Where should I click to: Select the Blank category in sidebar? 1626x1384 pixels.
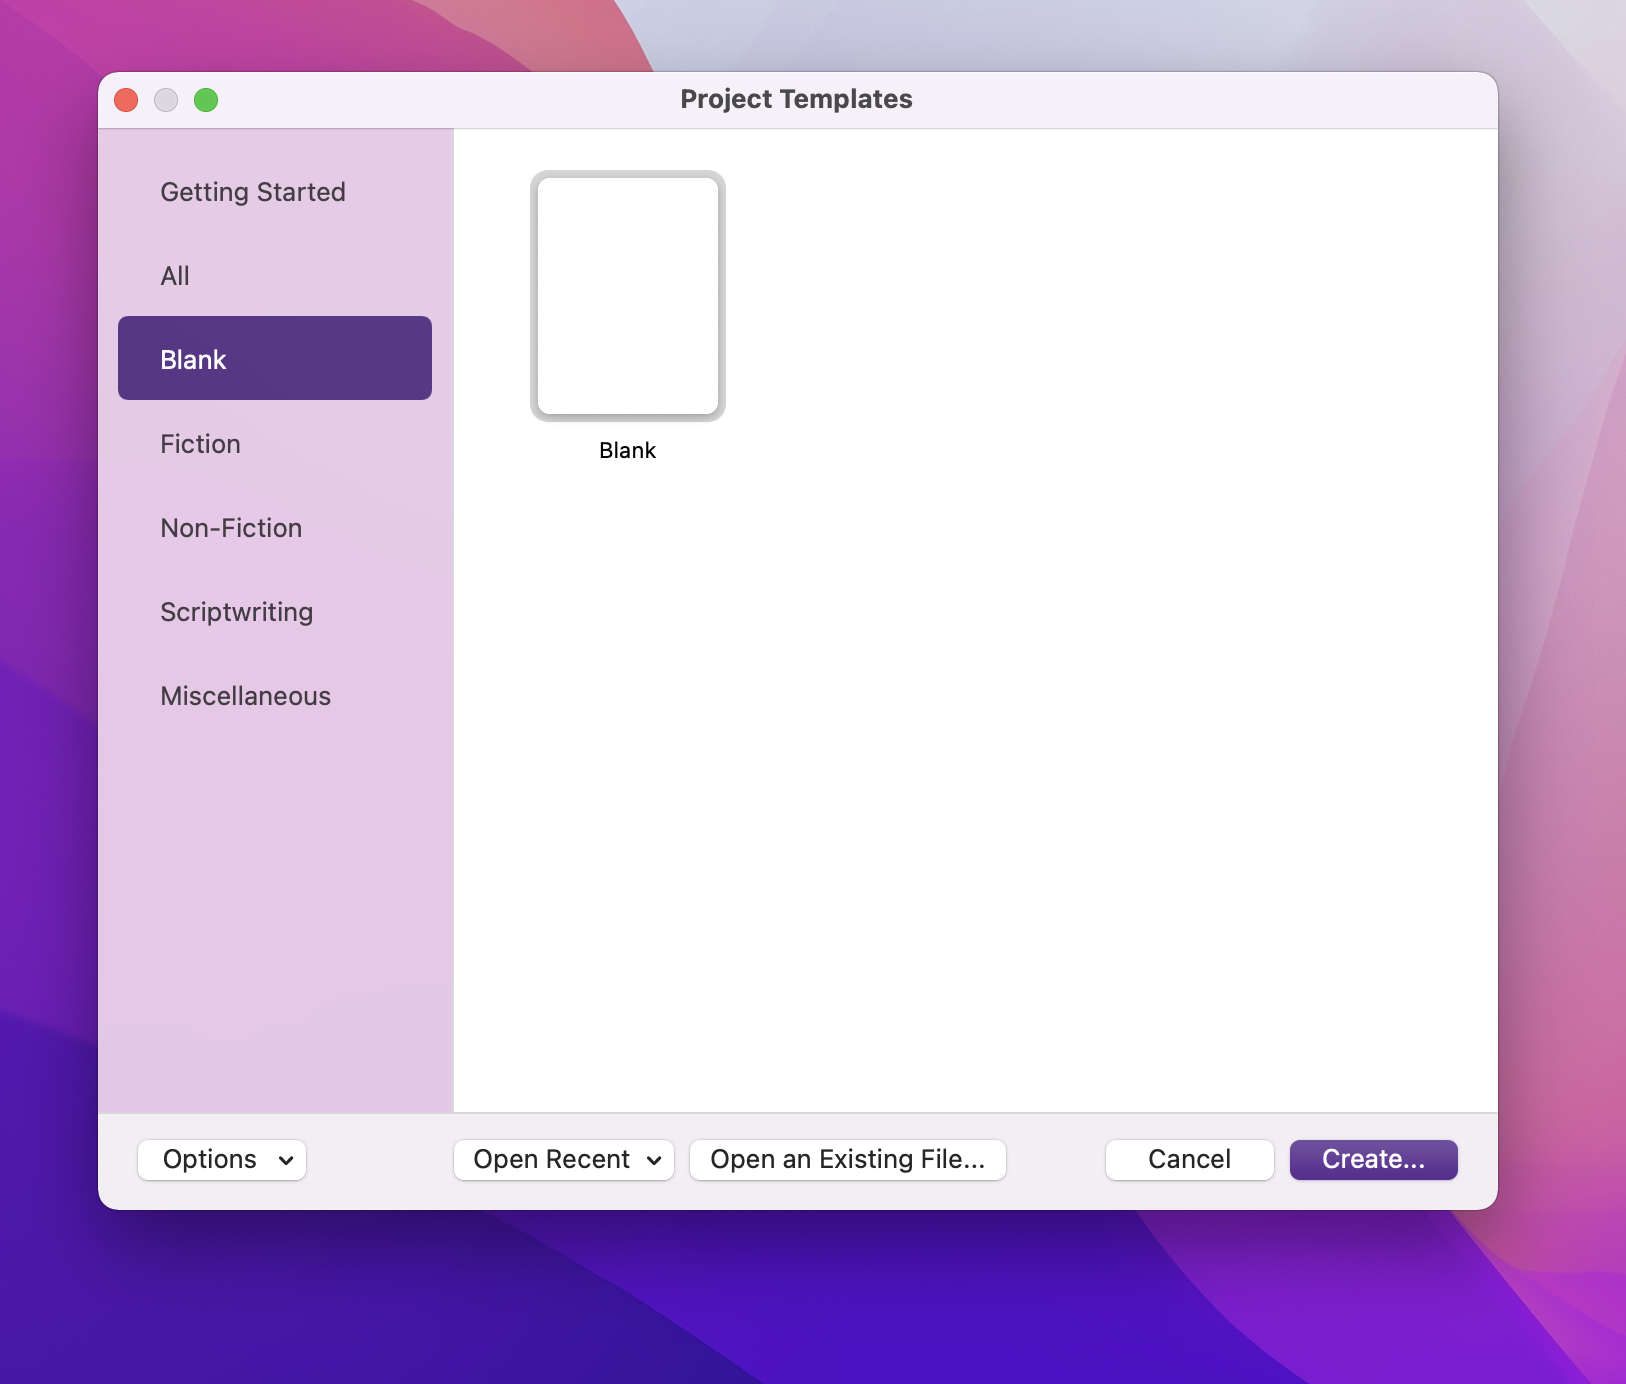point(274,359)
